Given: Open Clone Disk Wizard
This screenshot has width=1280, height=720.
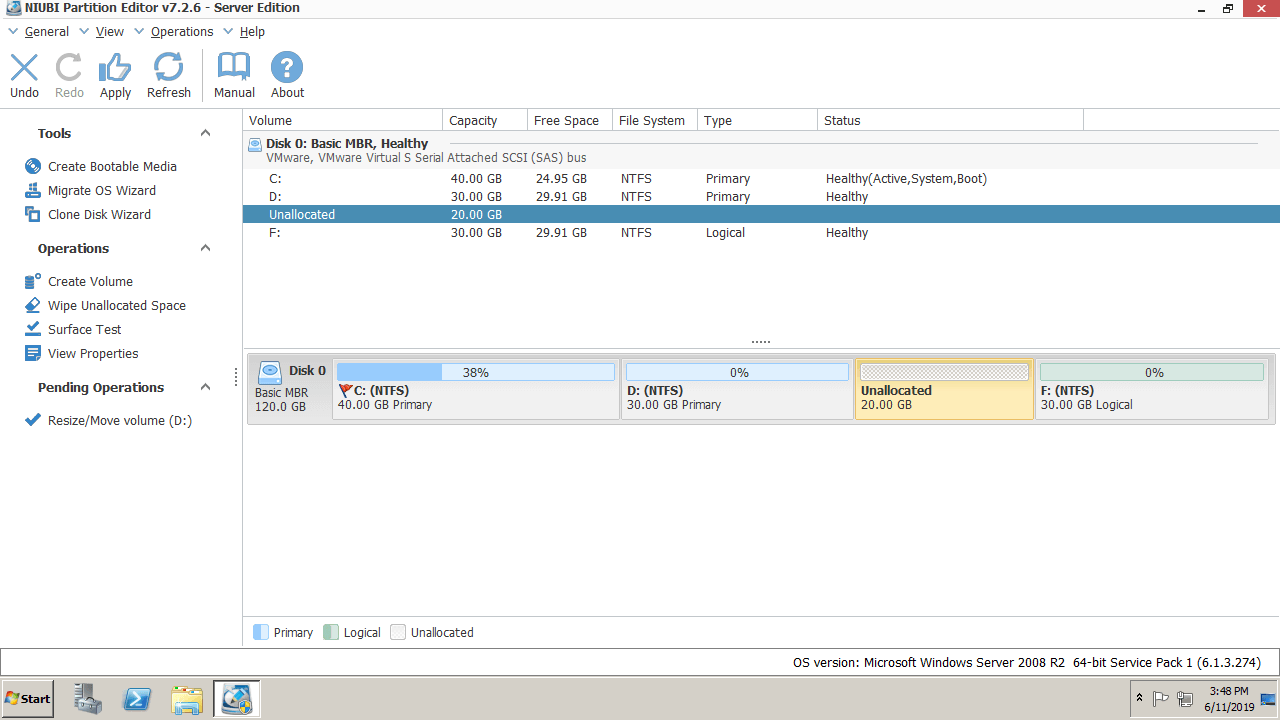Looking at the screenshot, I should [x=99, y=215].
